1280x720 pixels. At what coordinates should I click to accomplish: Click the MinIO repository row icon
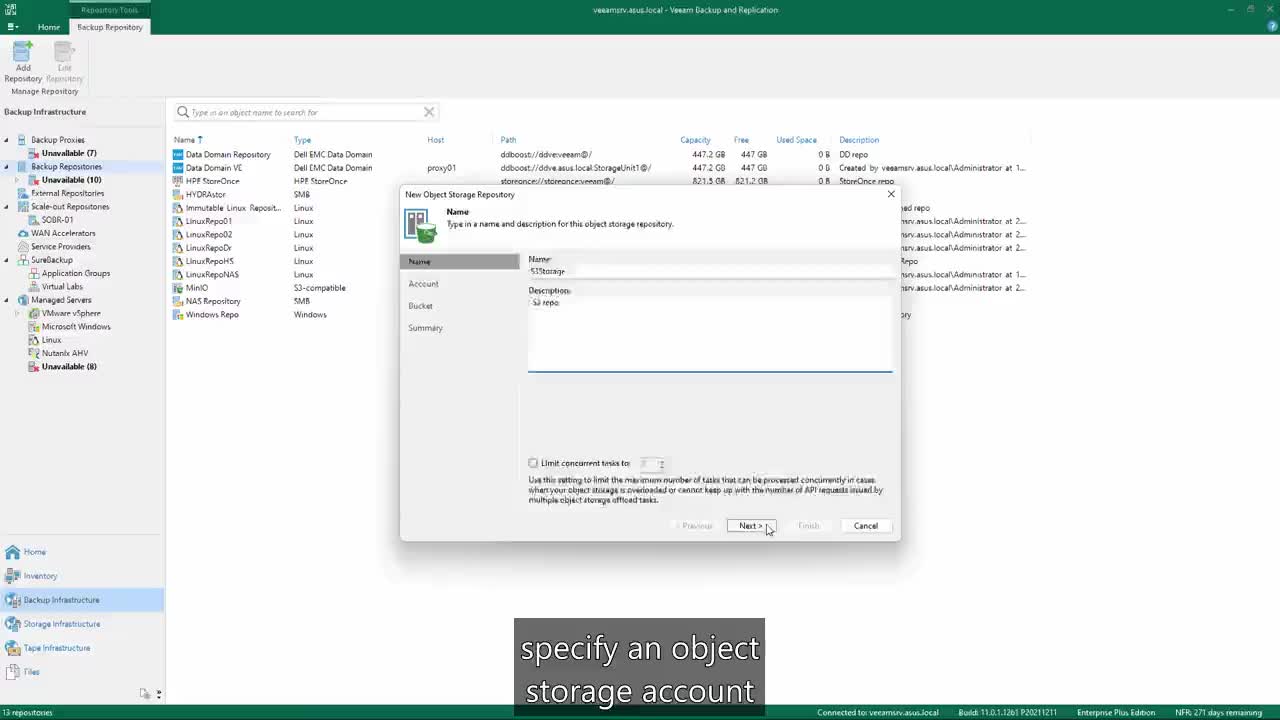[178, 288]
